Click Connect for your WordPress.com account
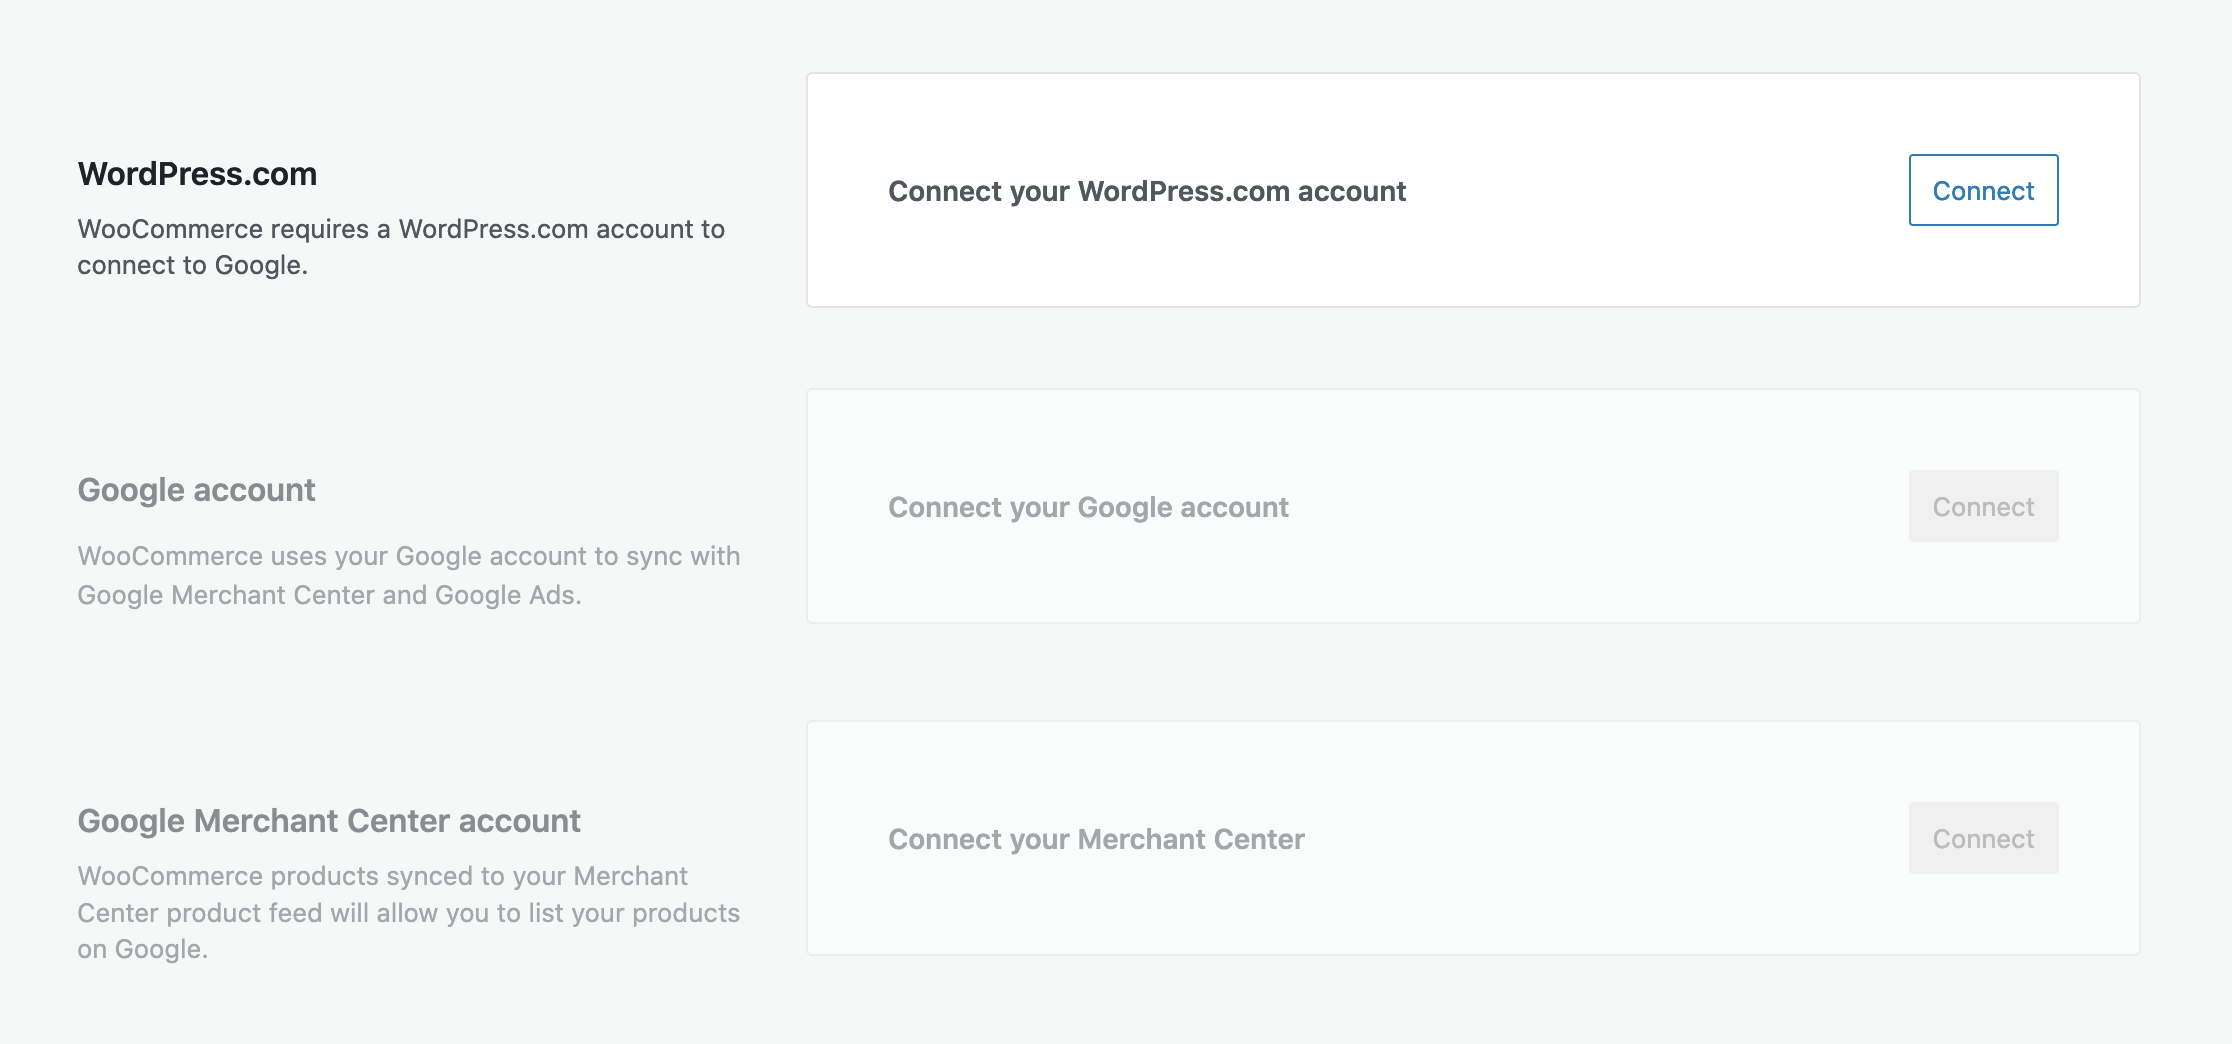Image resolution: width=2232 pixels, height=1044 pixels. click(x=1983, y=190)
